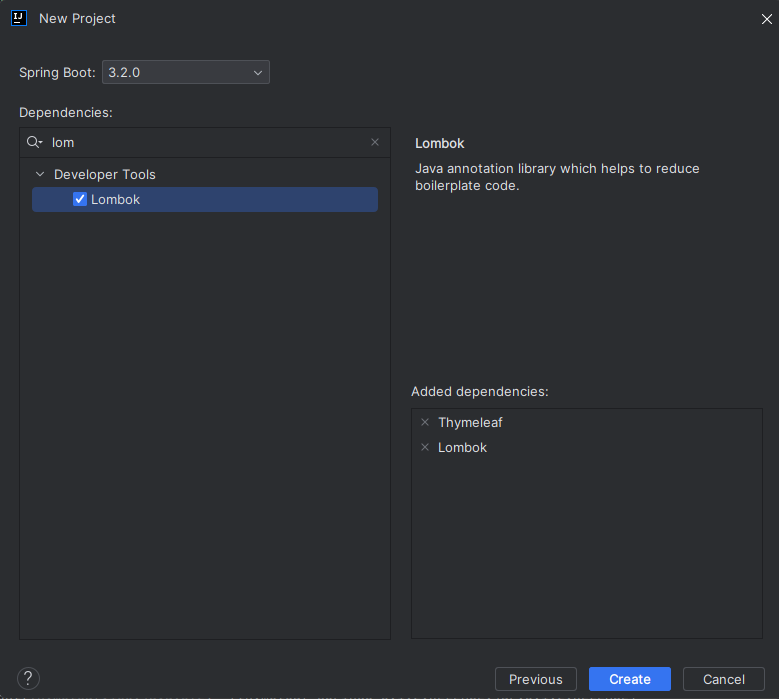Screen dimensions: 779x699
Task: Collapse the Developer Tools group
Action: pos(40,174)
